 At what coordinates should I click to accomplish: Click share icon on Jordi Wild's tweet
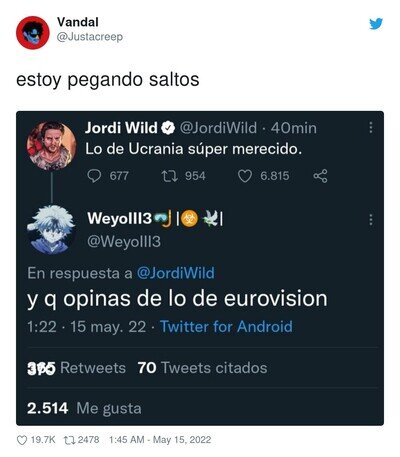[320, 176]
